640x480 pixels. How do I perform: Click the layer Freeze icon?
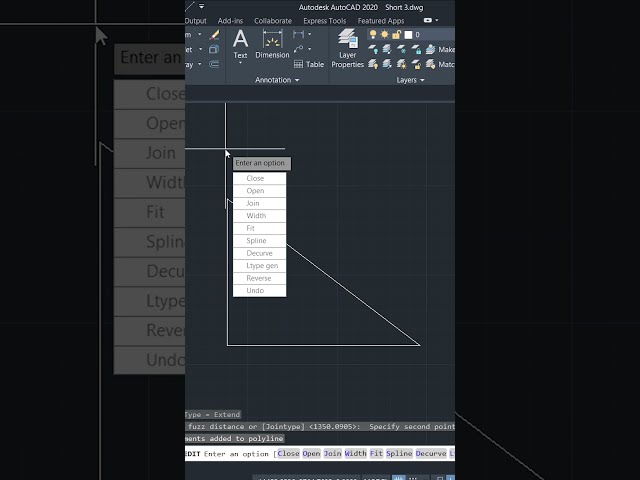(x=402, y=49)
